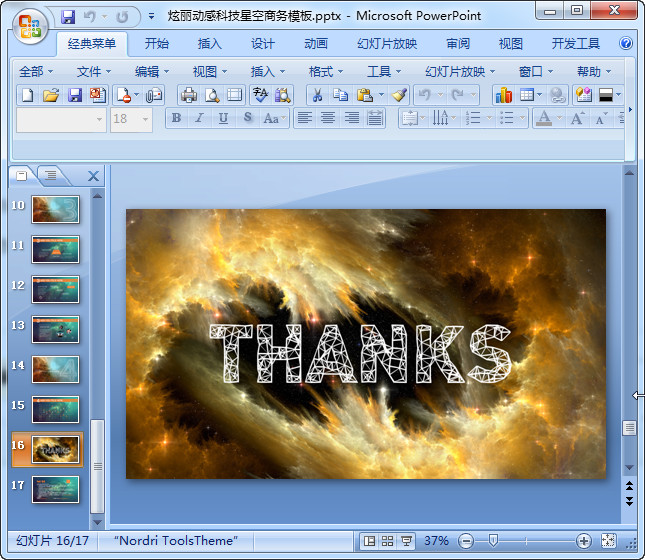This screenshot has height=560, width=645.
Task: Toggle bold formatting
Action: click(x=176, y=119)
